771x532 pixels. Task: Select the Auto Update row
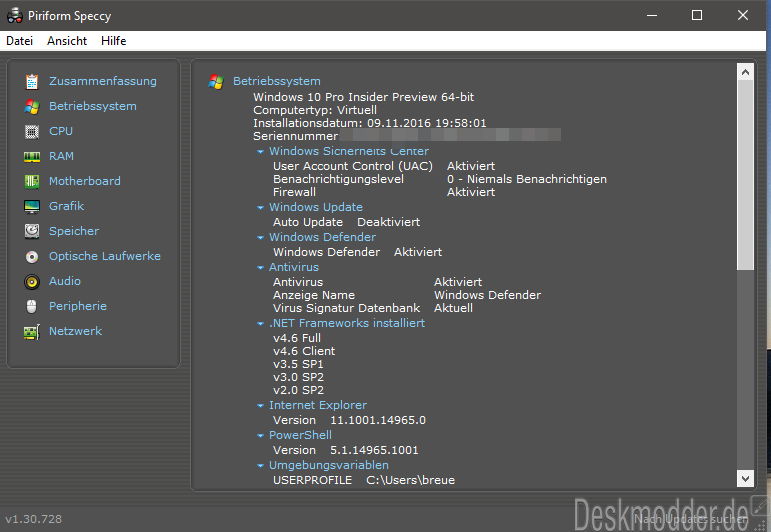click(347, 222)
